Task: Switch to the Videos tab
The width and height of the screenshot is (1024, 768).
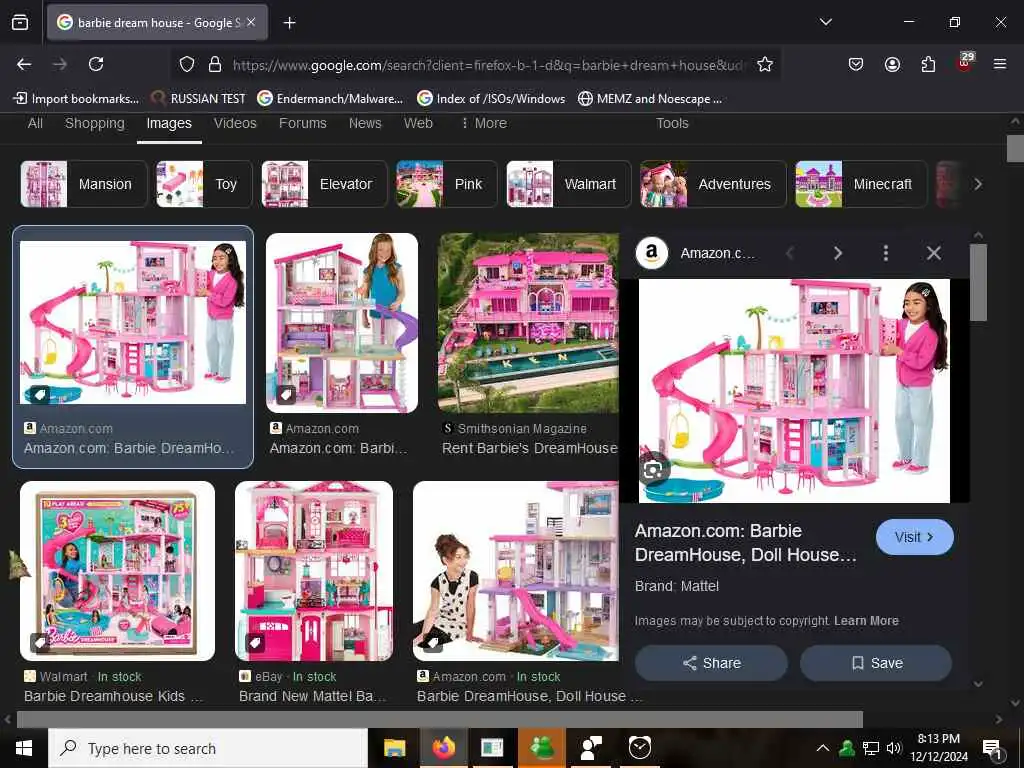Action: pos(235,123)
